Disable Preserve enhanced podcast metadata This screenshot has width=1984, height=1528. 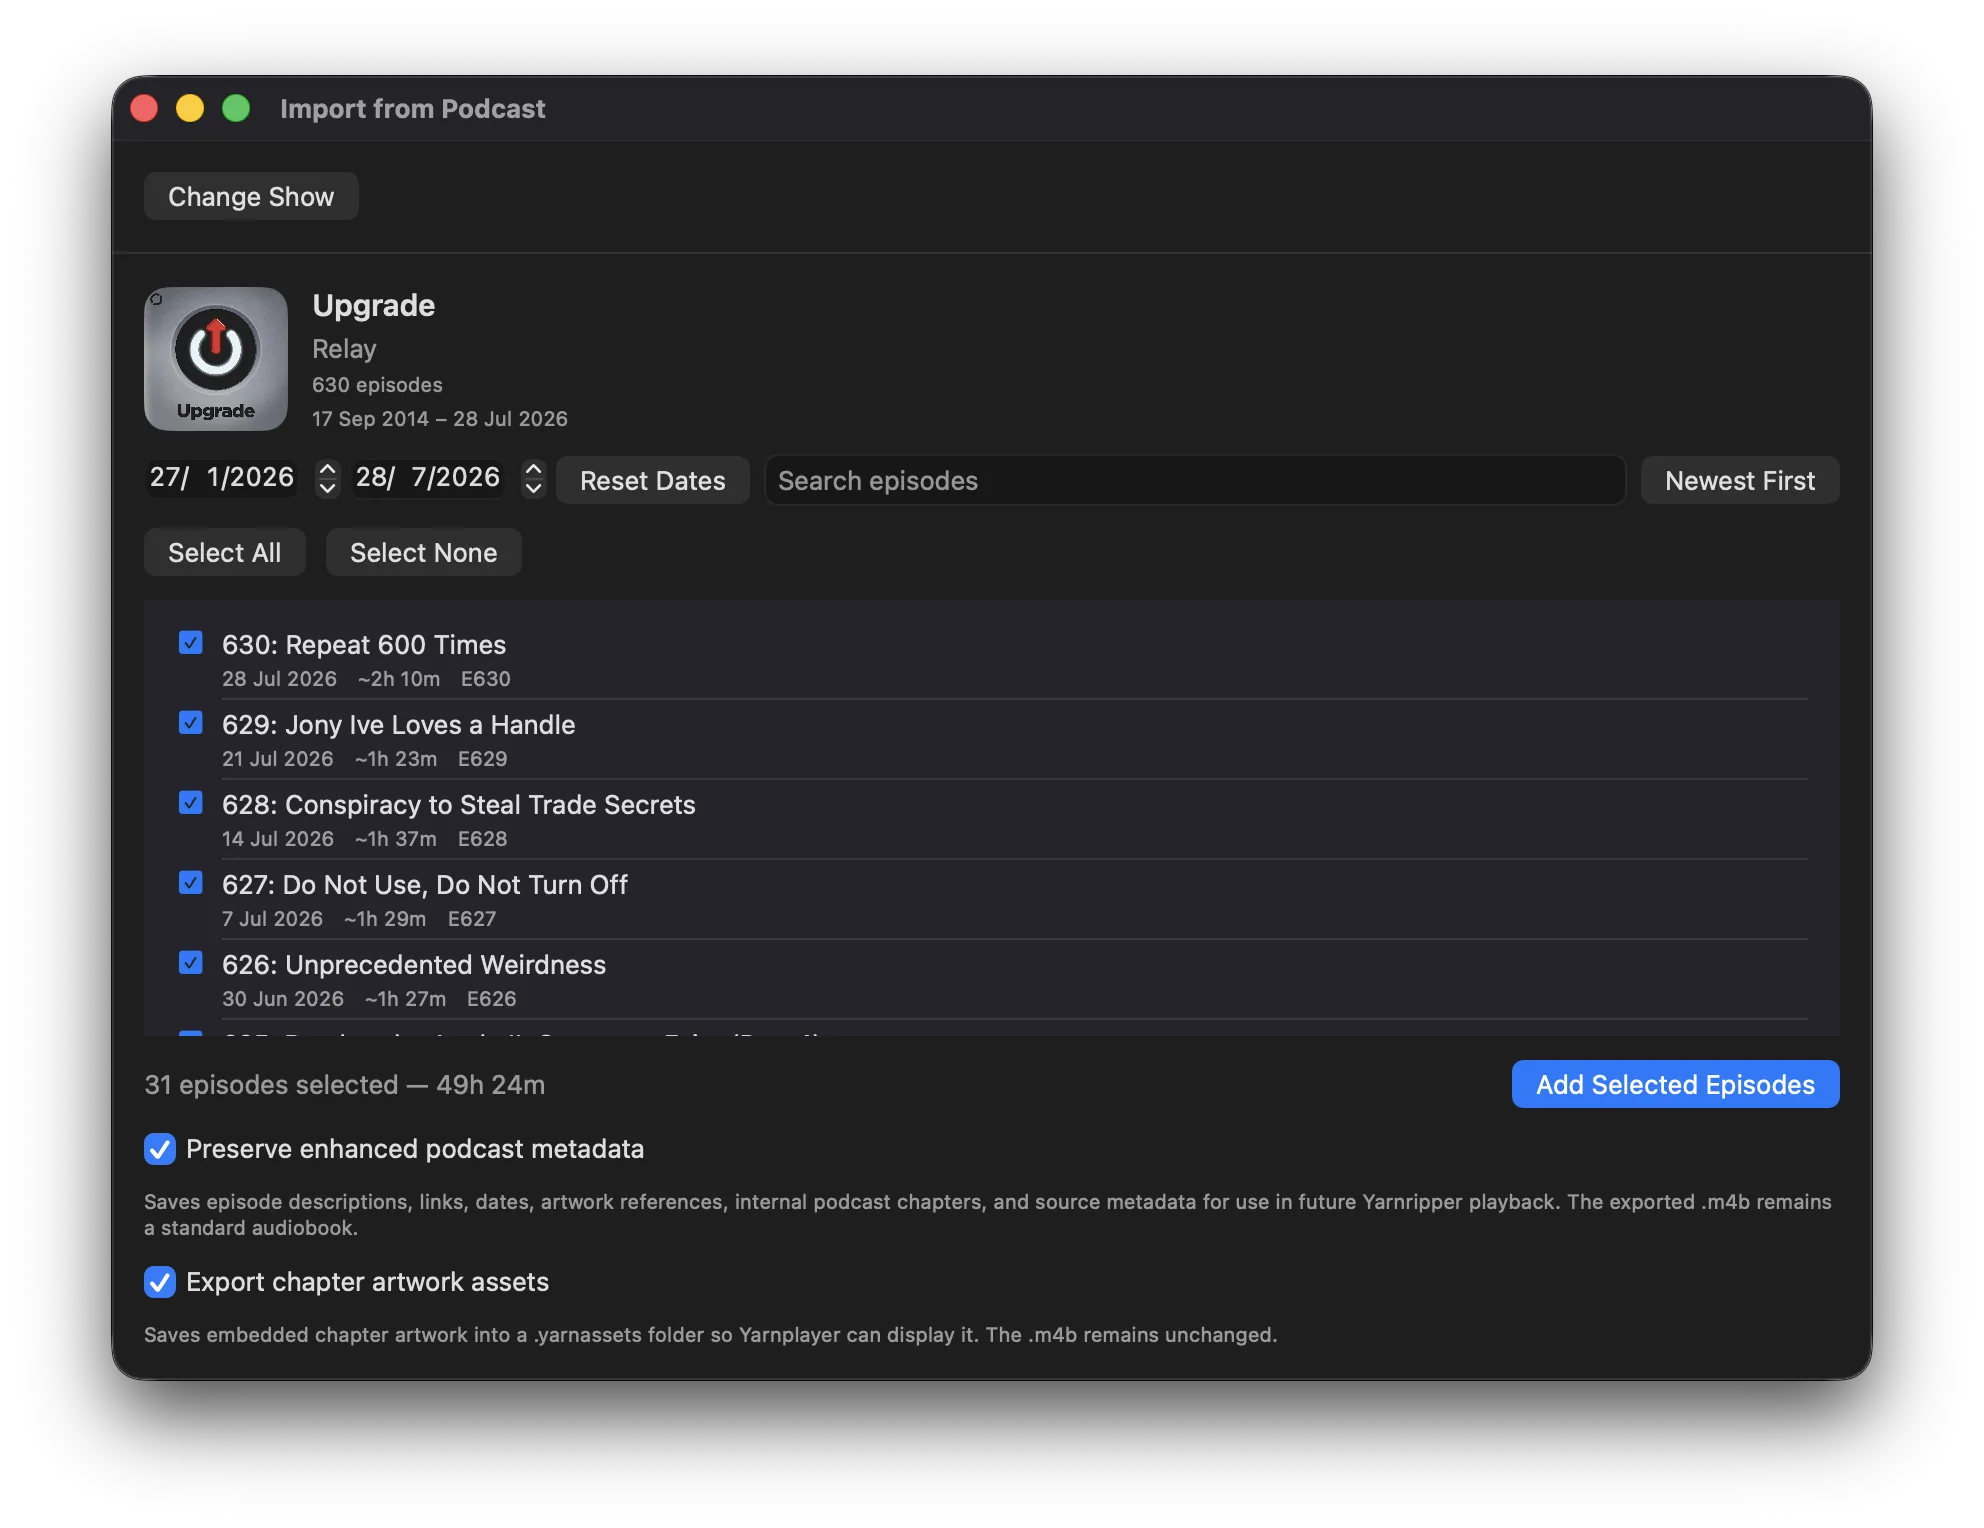click(x=160, y=1149)
